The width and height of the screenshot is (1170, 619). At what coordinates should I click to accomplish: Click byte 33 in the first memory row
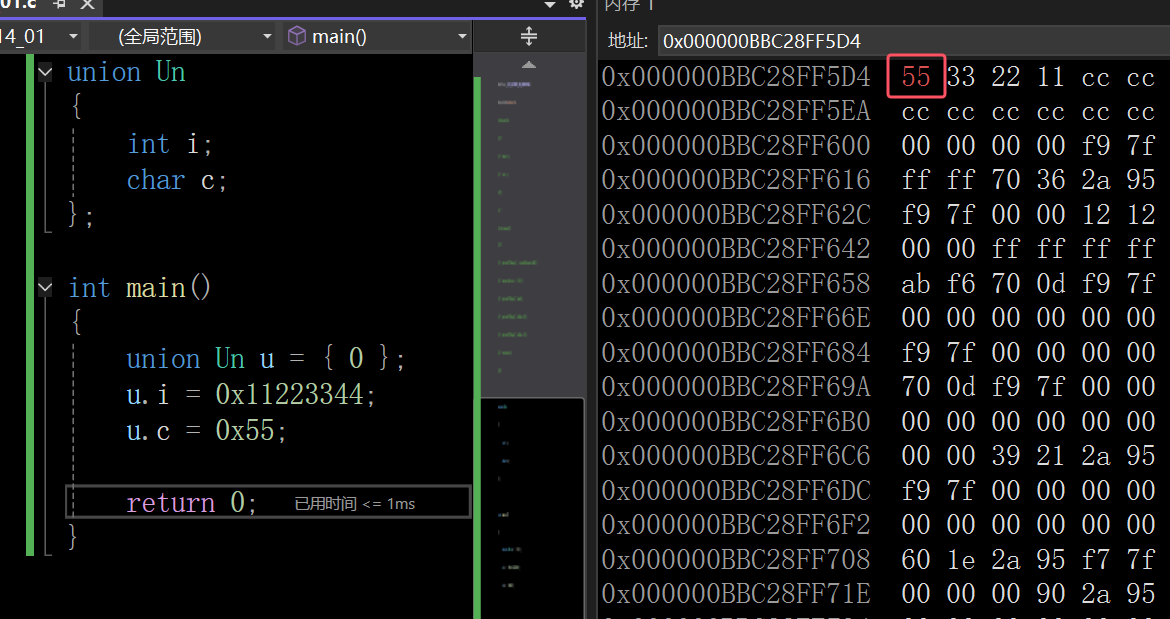pyautogui.click(x=961, y=76)
